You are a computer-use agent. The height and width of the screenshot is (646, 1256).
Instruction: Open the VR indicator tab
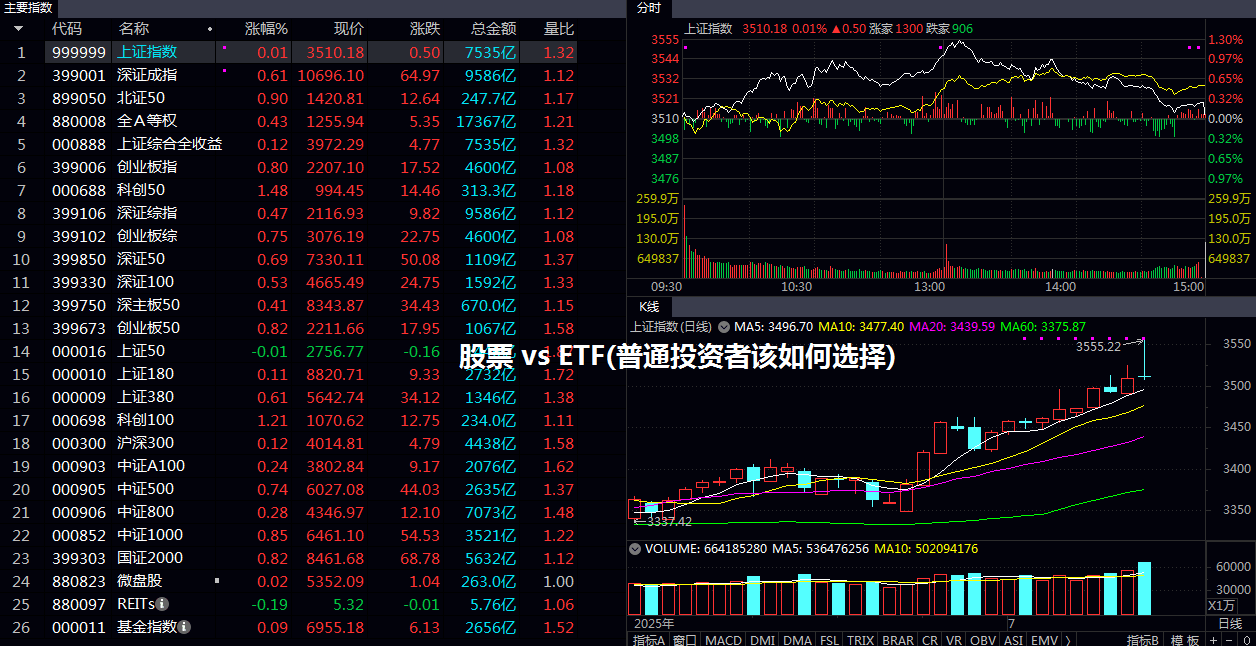(x=954, y=640)
